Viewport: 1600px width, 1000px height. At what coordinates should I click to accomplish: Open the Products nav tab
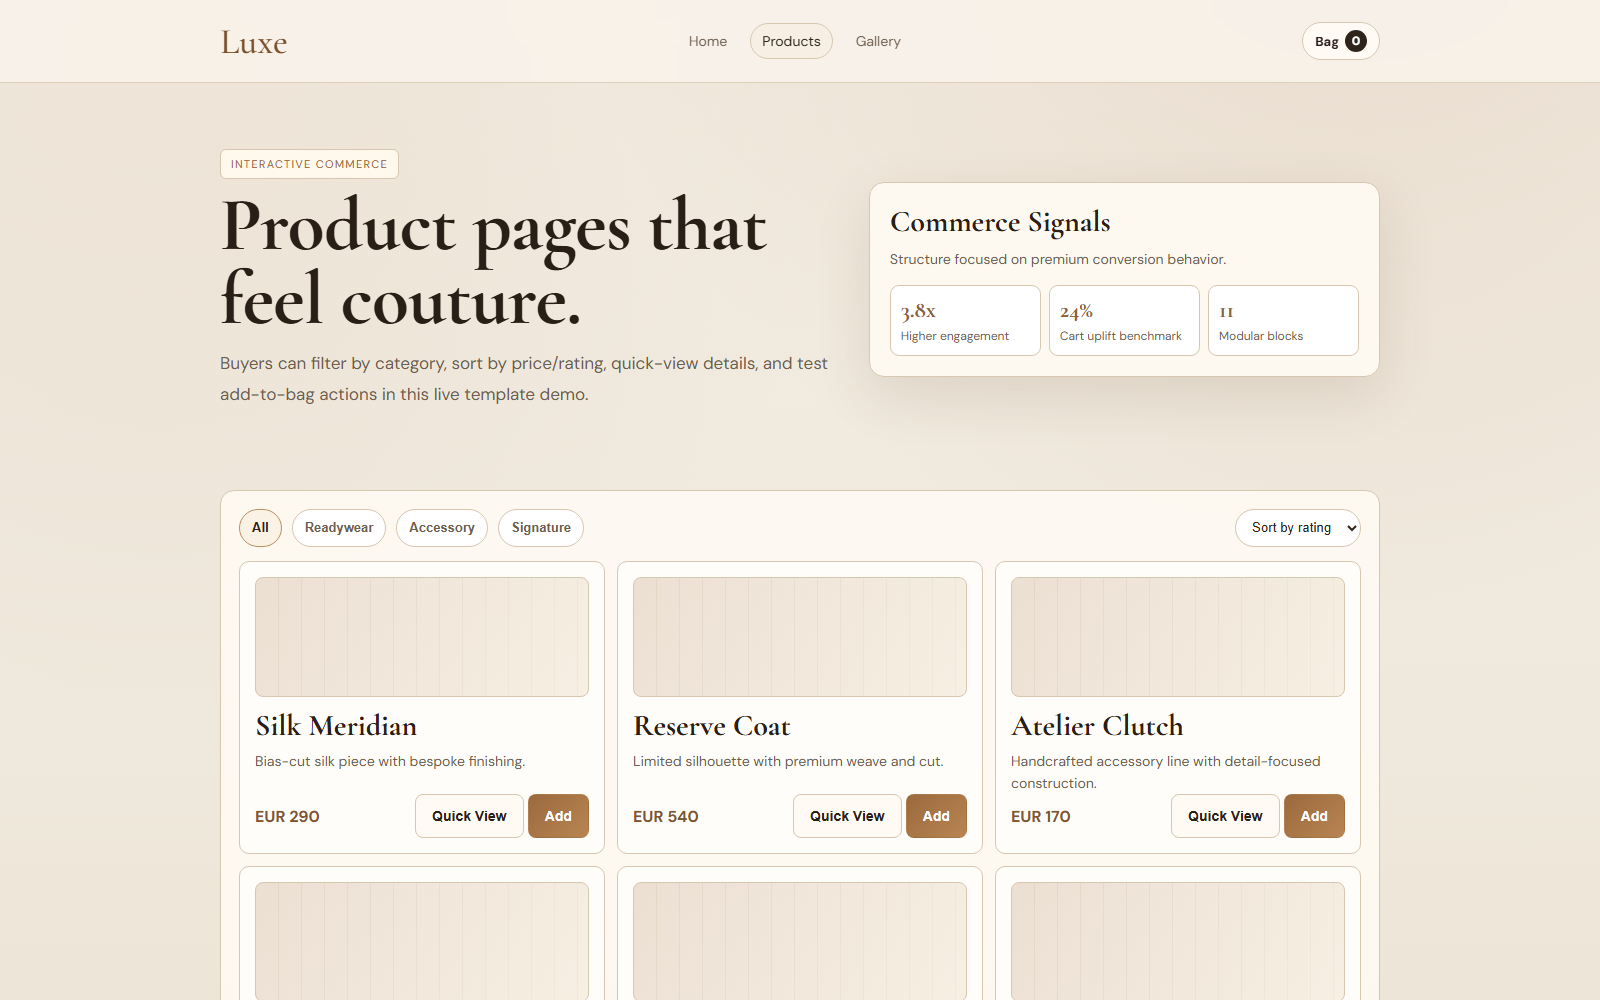(791, 41)
